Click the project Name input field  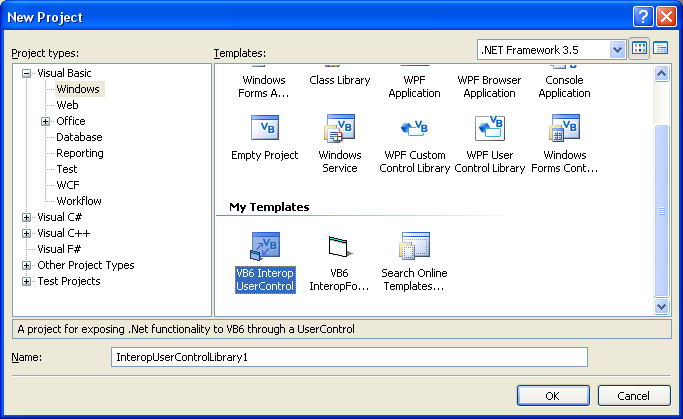point(349,357)
